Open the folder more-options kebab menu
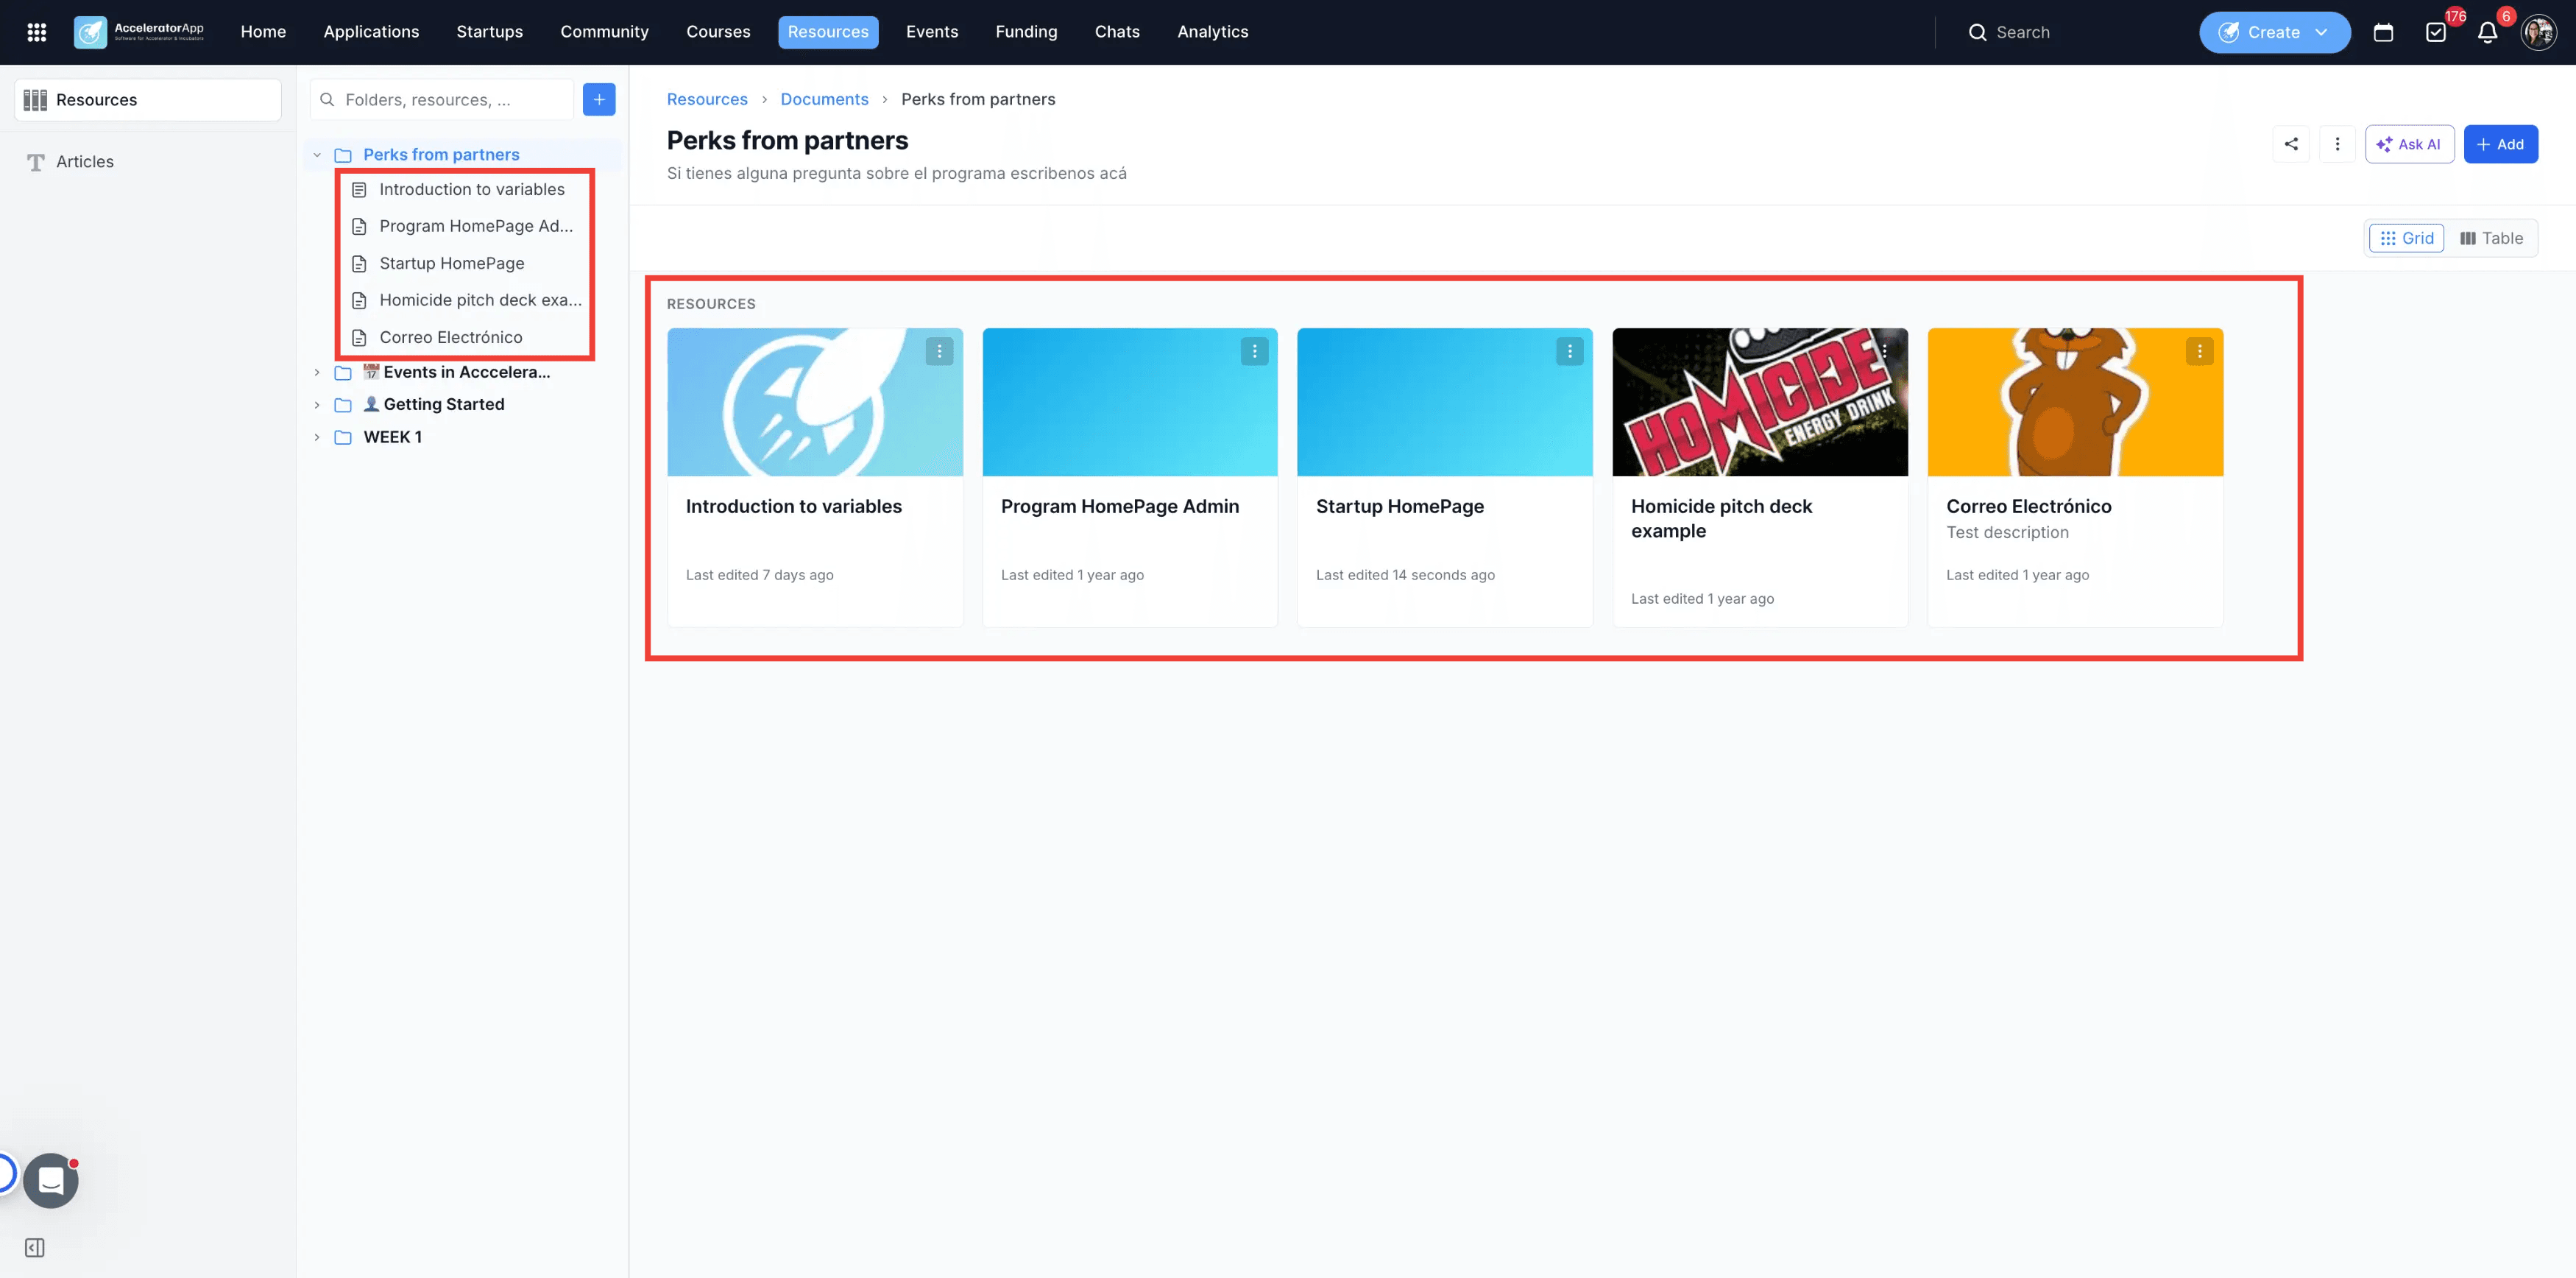This screenshot has height=1278, width=2576. pos(2337,144)
